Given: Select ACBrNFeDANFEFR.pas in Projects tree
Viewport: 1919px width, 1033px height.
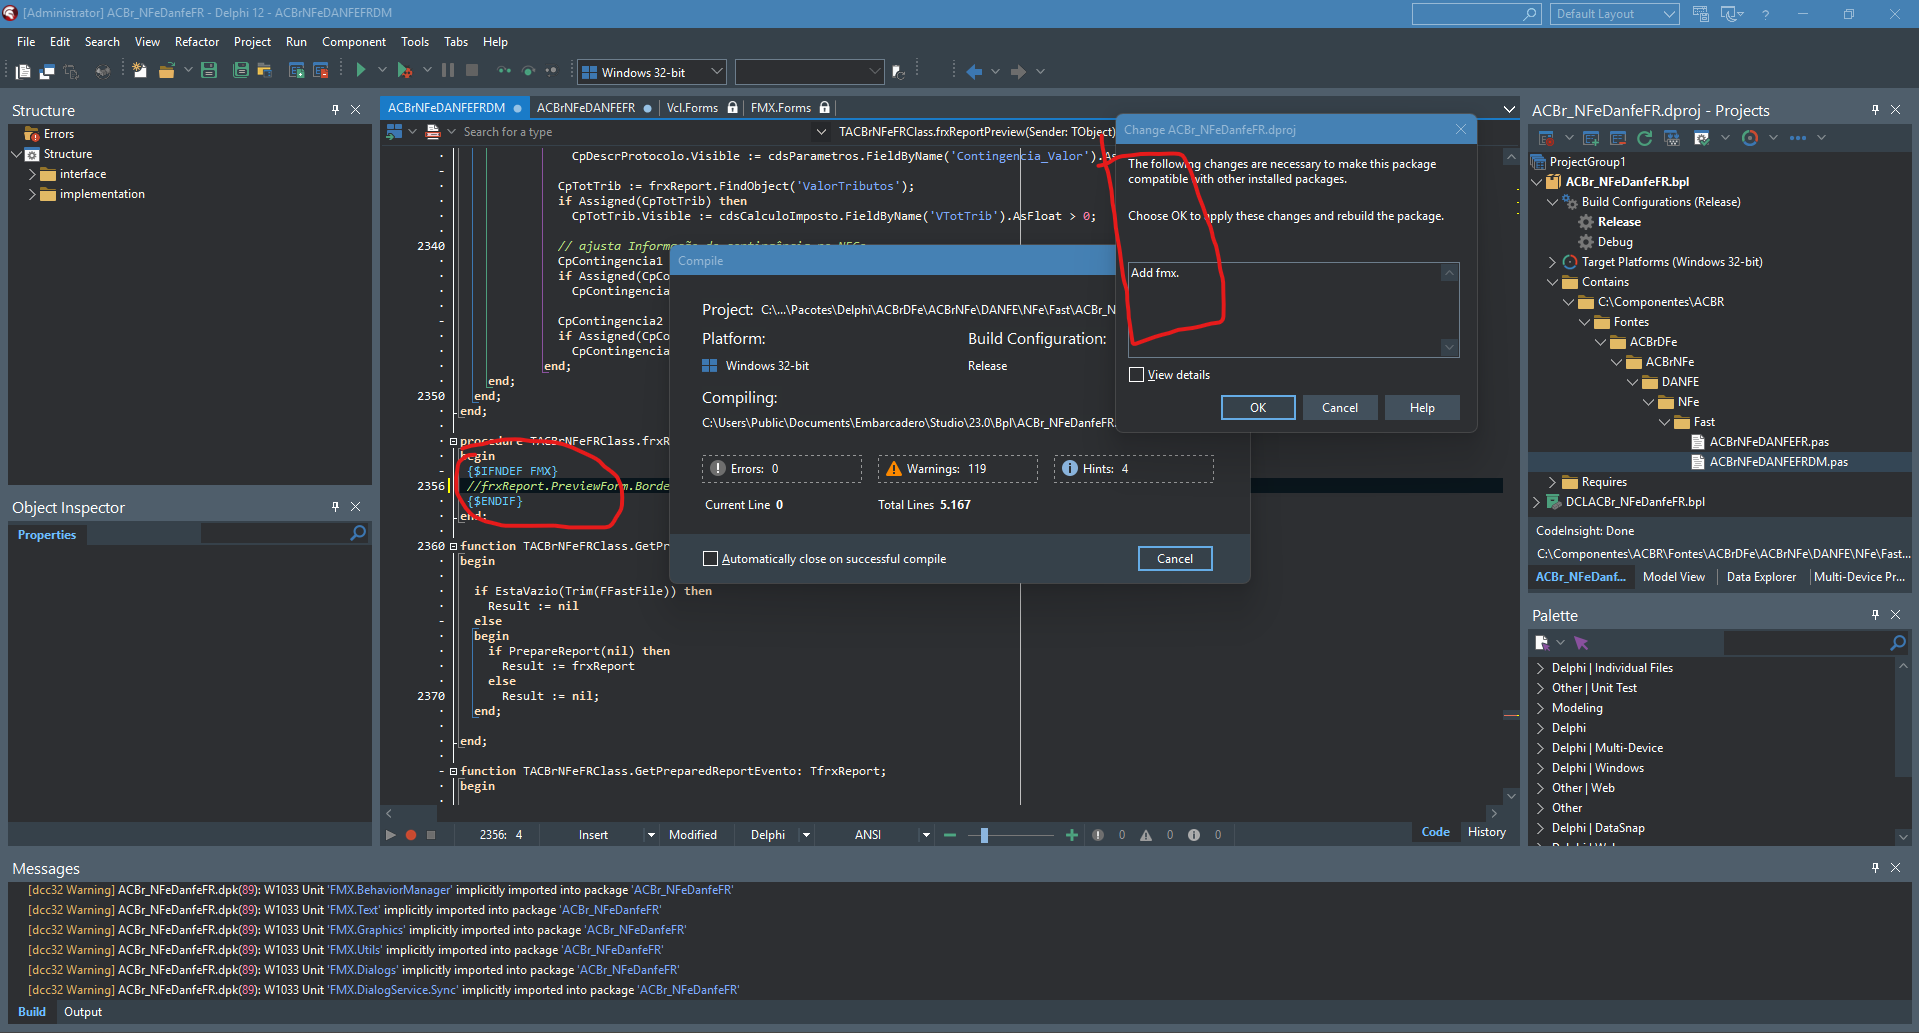Looking at the screenshot, I should click(x=1769, y=442).
